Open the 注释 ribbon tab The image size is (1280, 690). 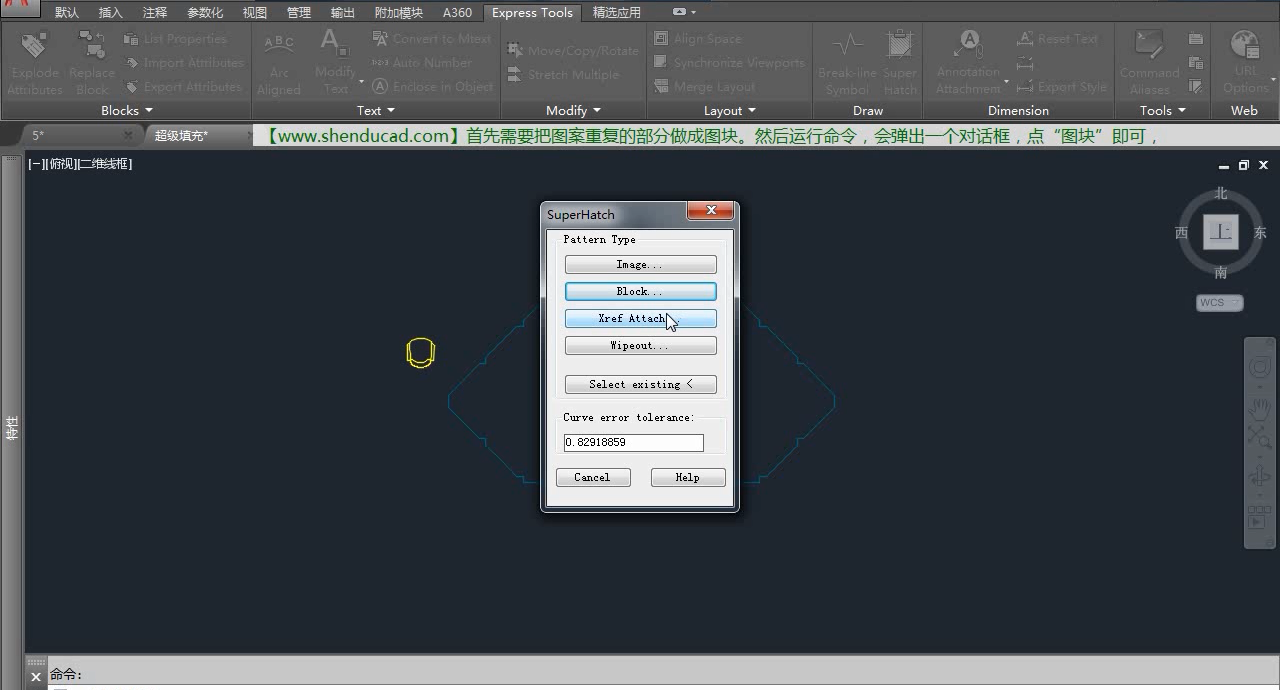coord(155,13)
